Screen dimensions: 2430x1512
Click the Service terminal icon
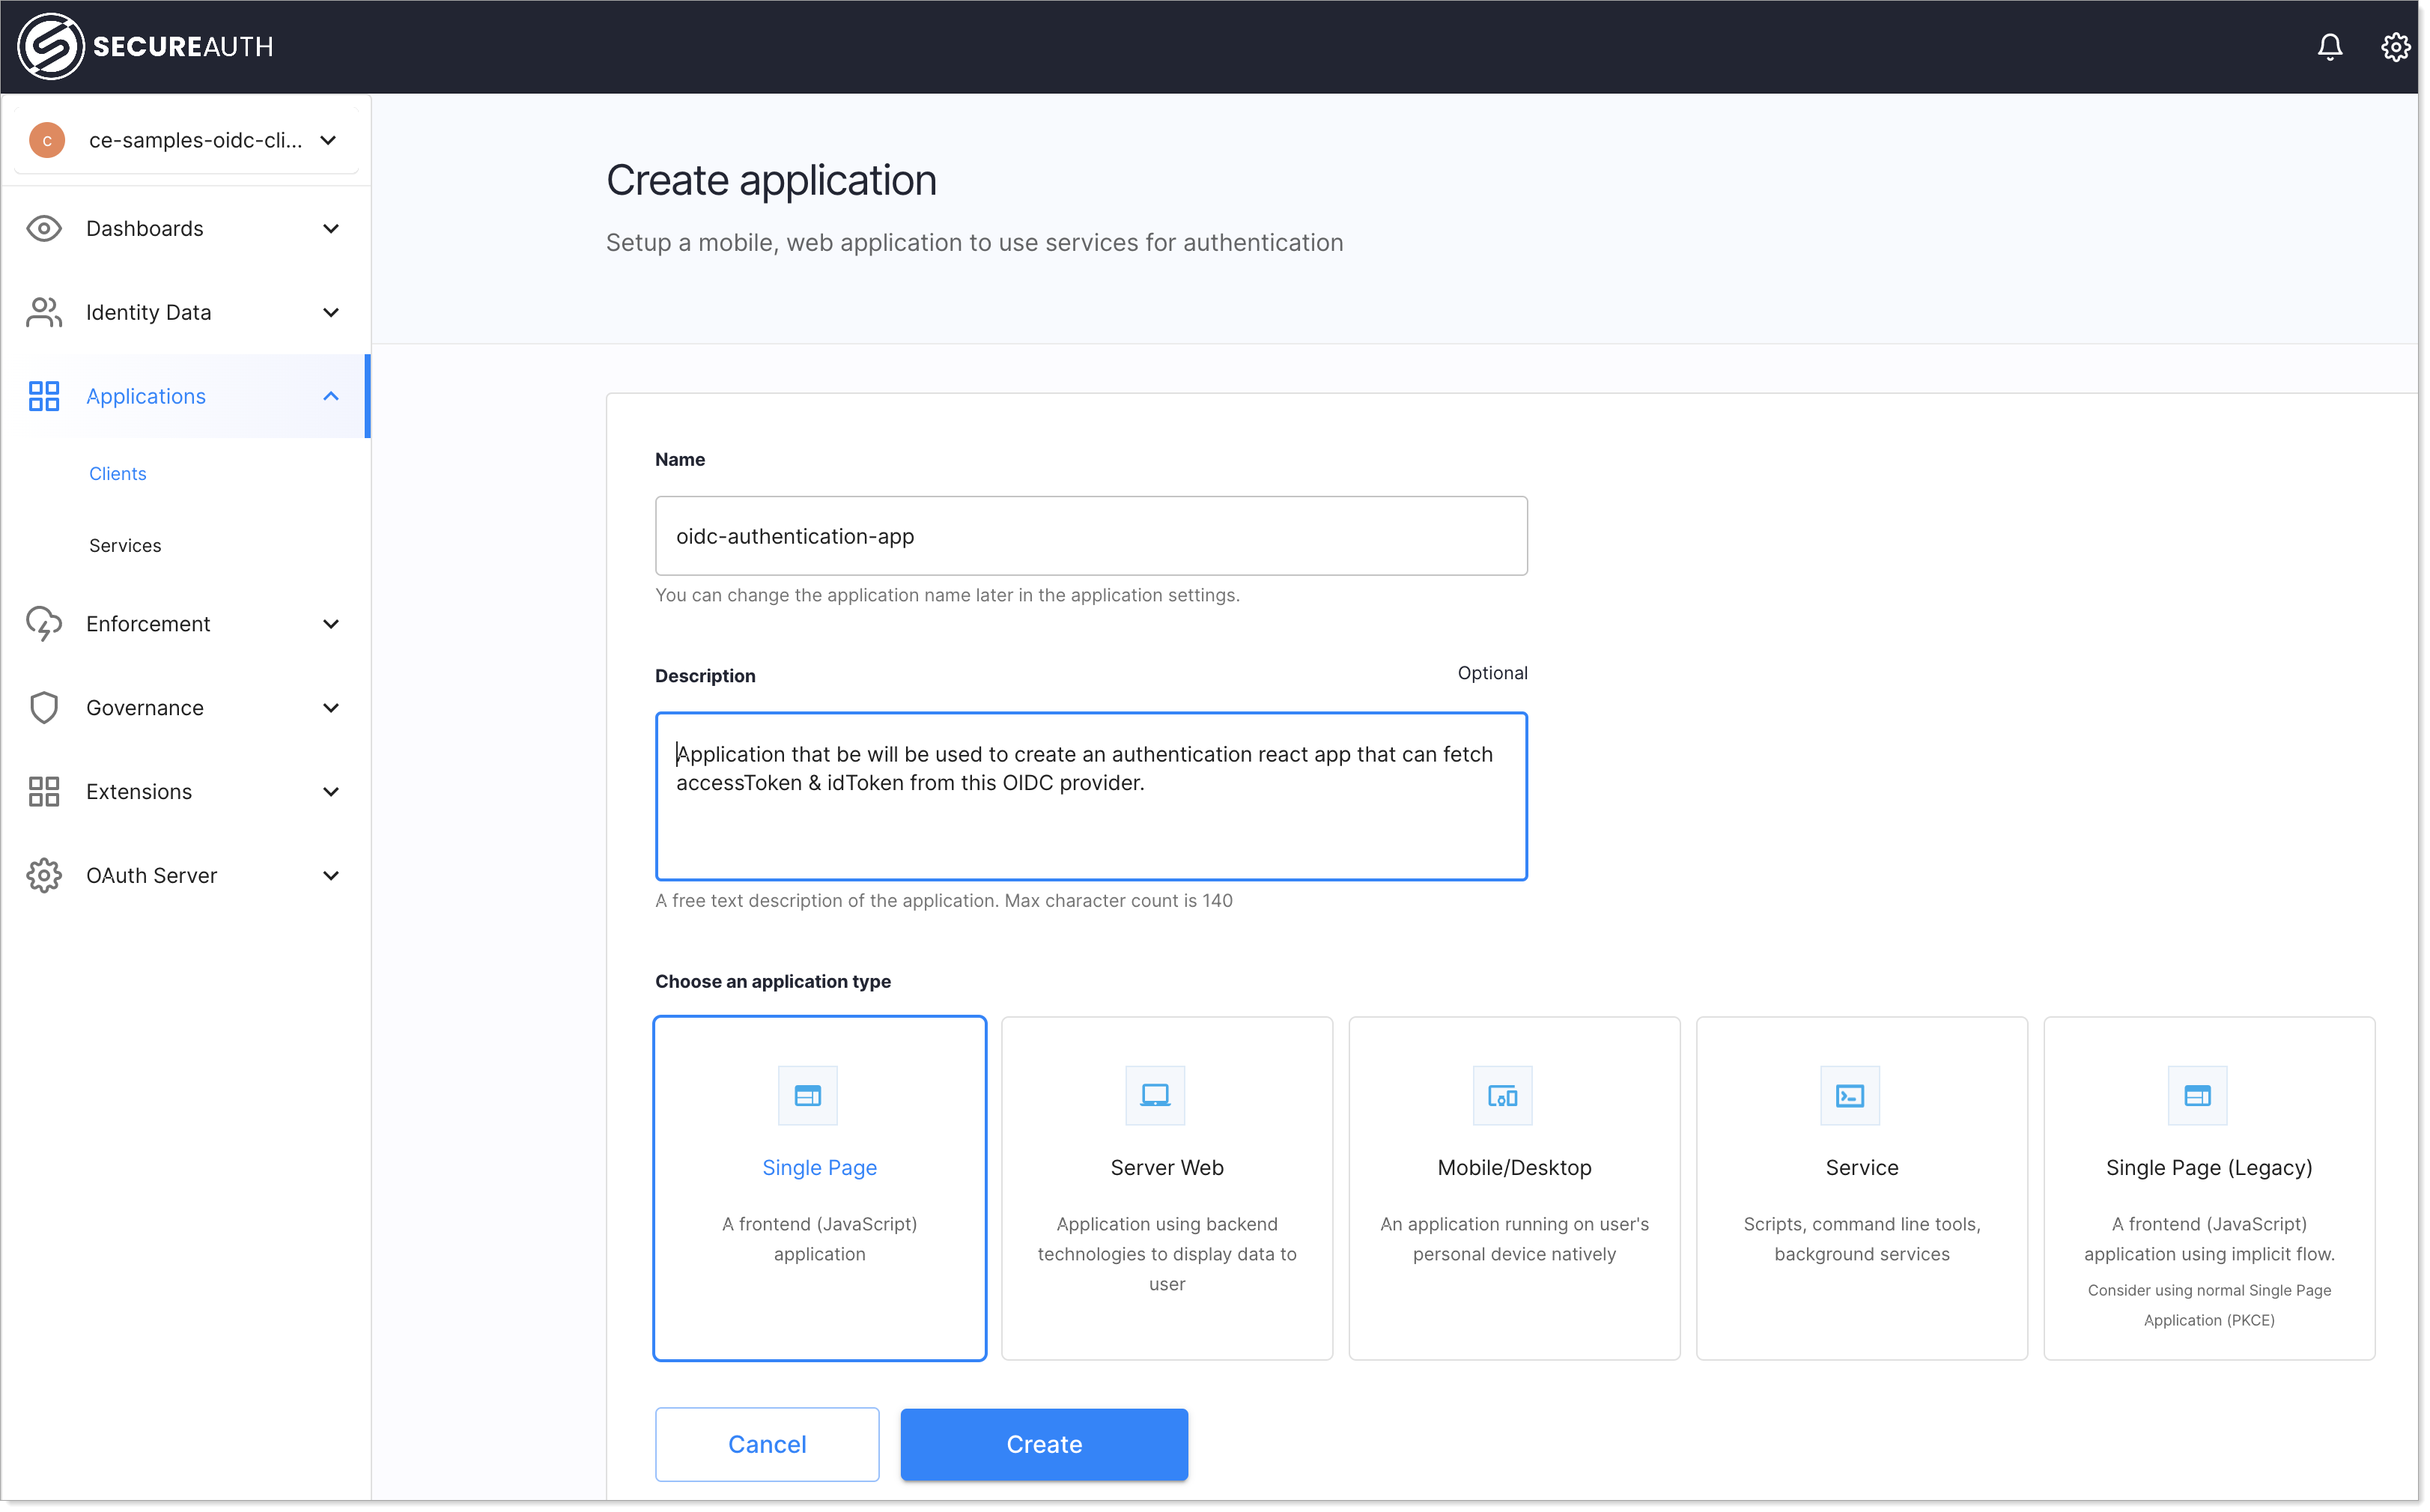tap(1851, 1096)
